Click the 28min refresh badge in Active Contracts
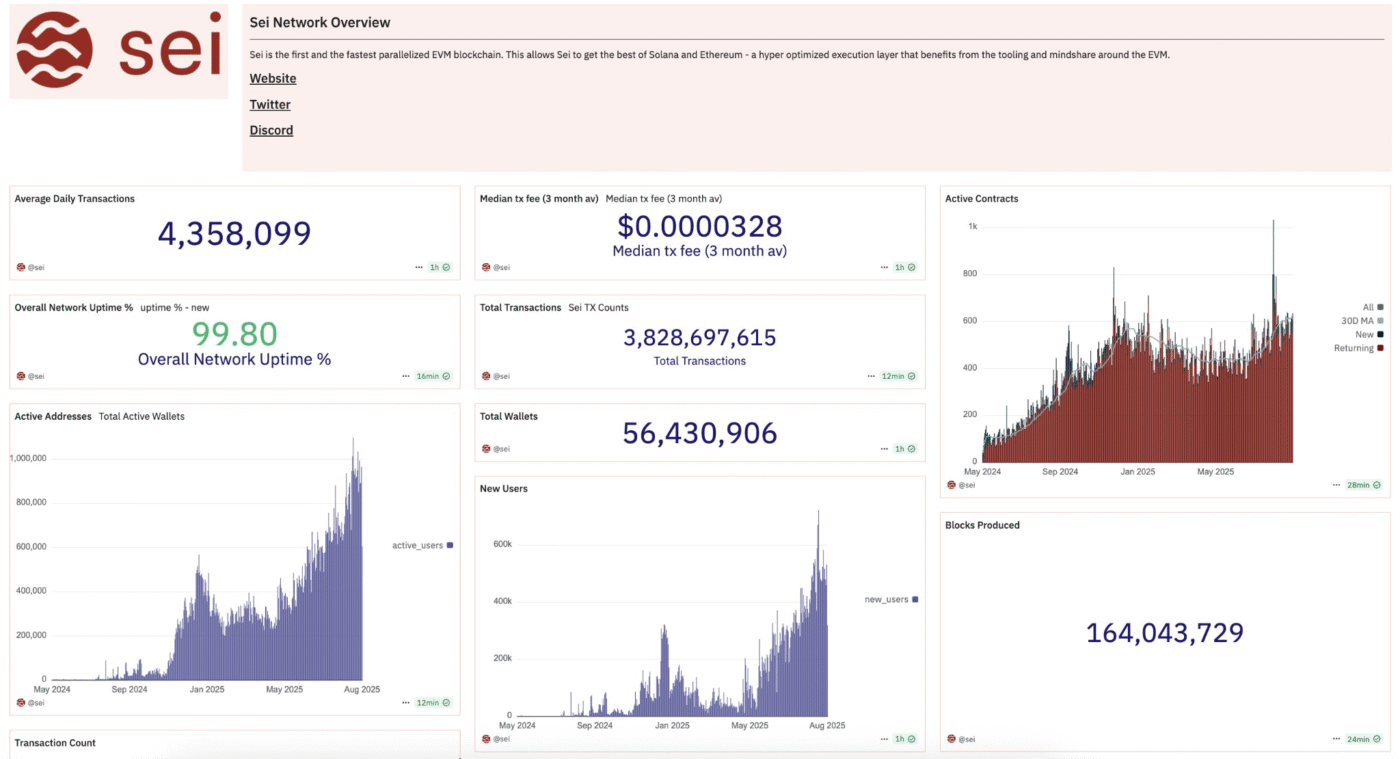 pos(1365,485)
